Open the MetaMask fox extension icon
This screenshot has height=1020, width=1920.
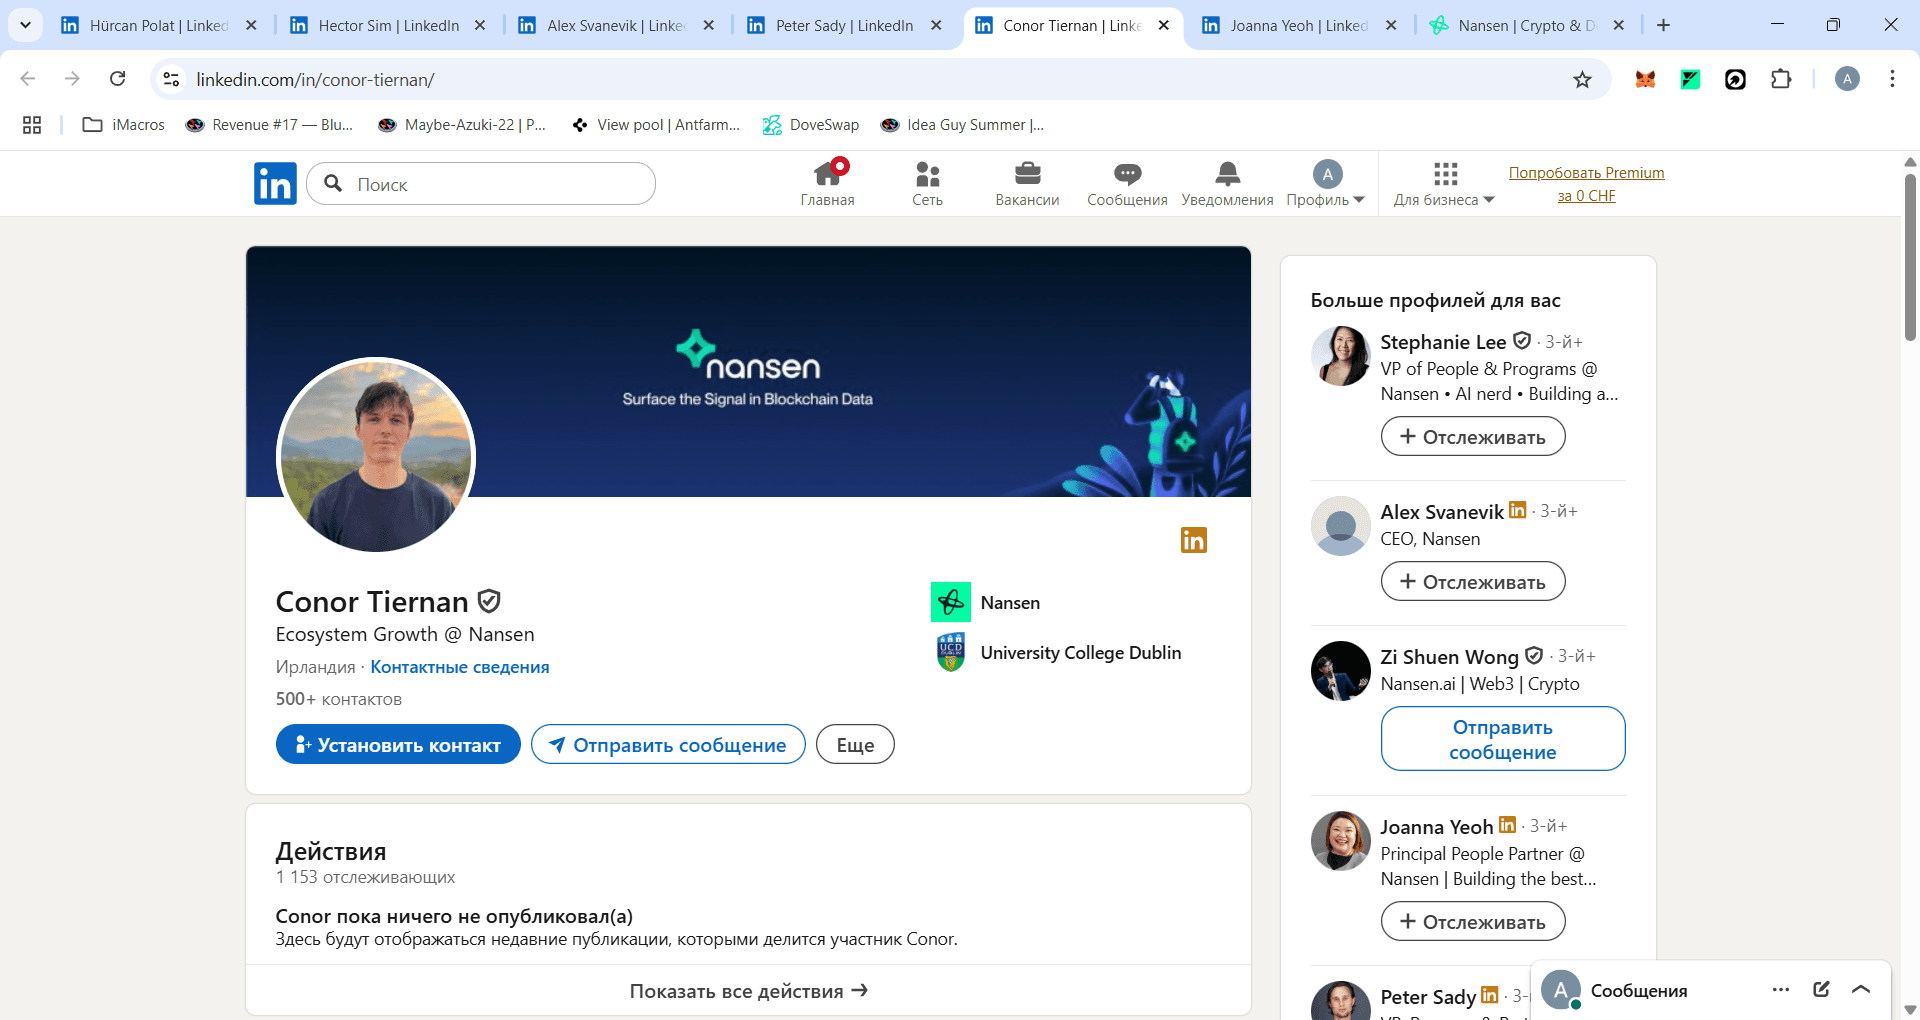click(x=1645, y=79)
